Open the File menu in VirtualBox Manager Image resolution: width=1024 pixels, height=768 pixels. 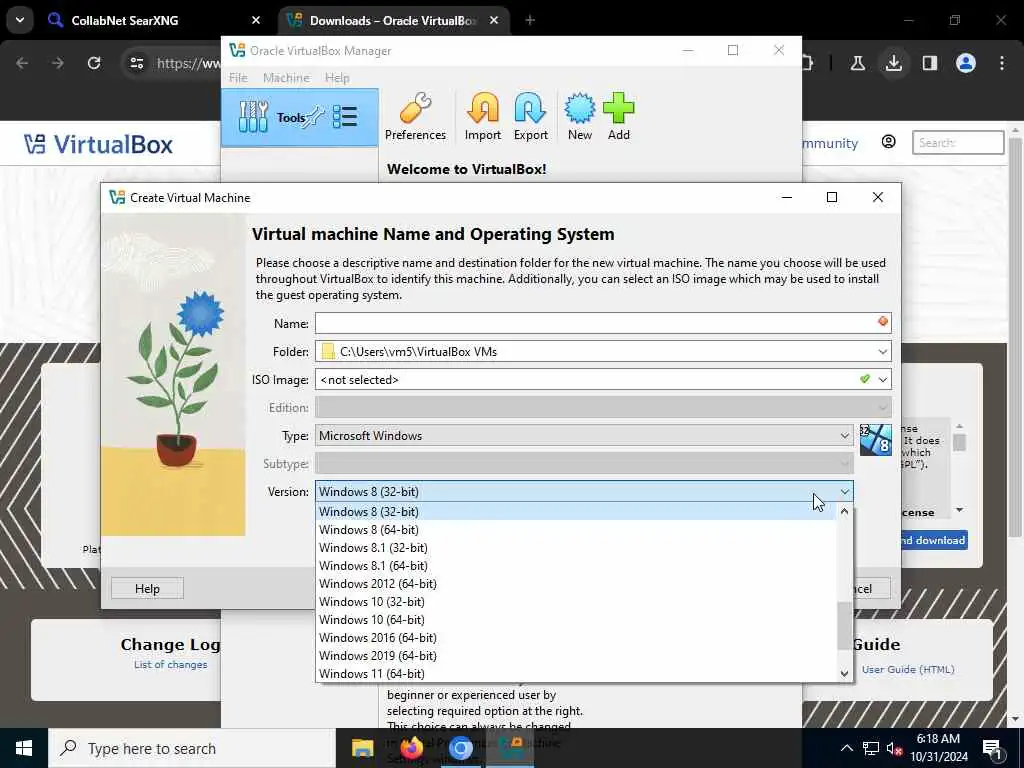(x=238, y=78)
